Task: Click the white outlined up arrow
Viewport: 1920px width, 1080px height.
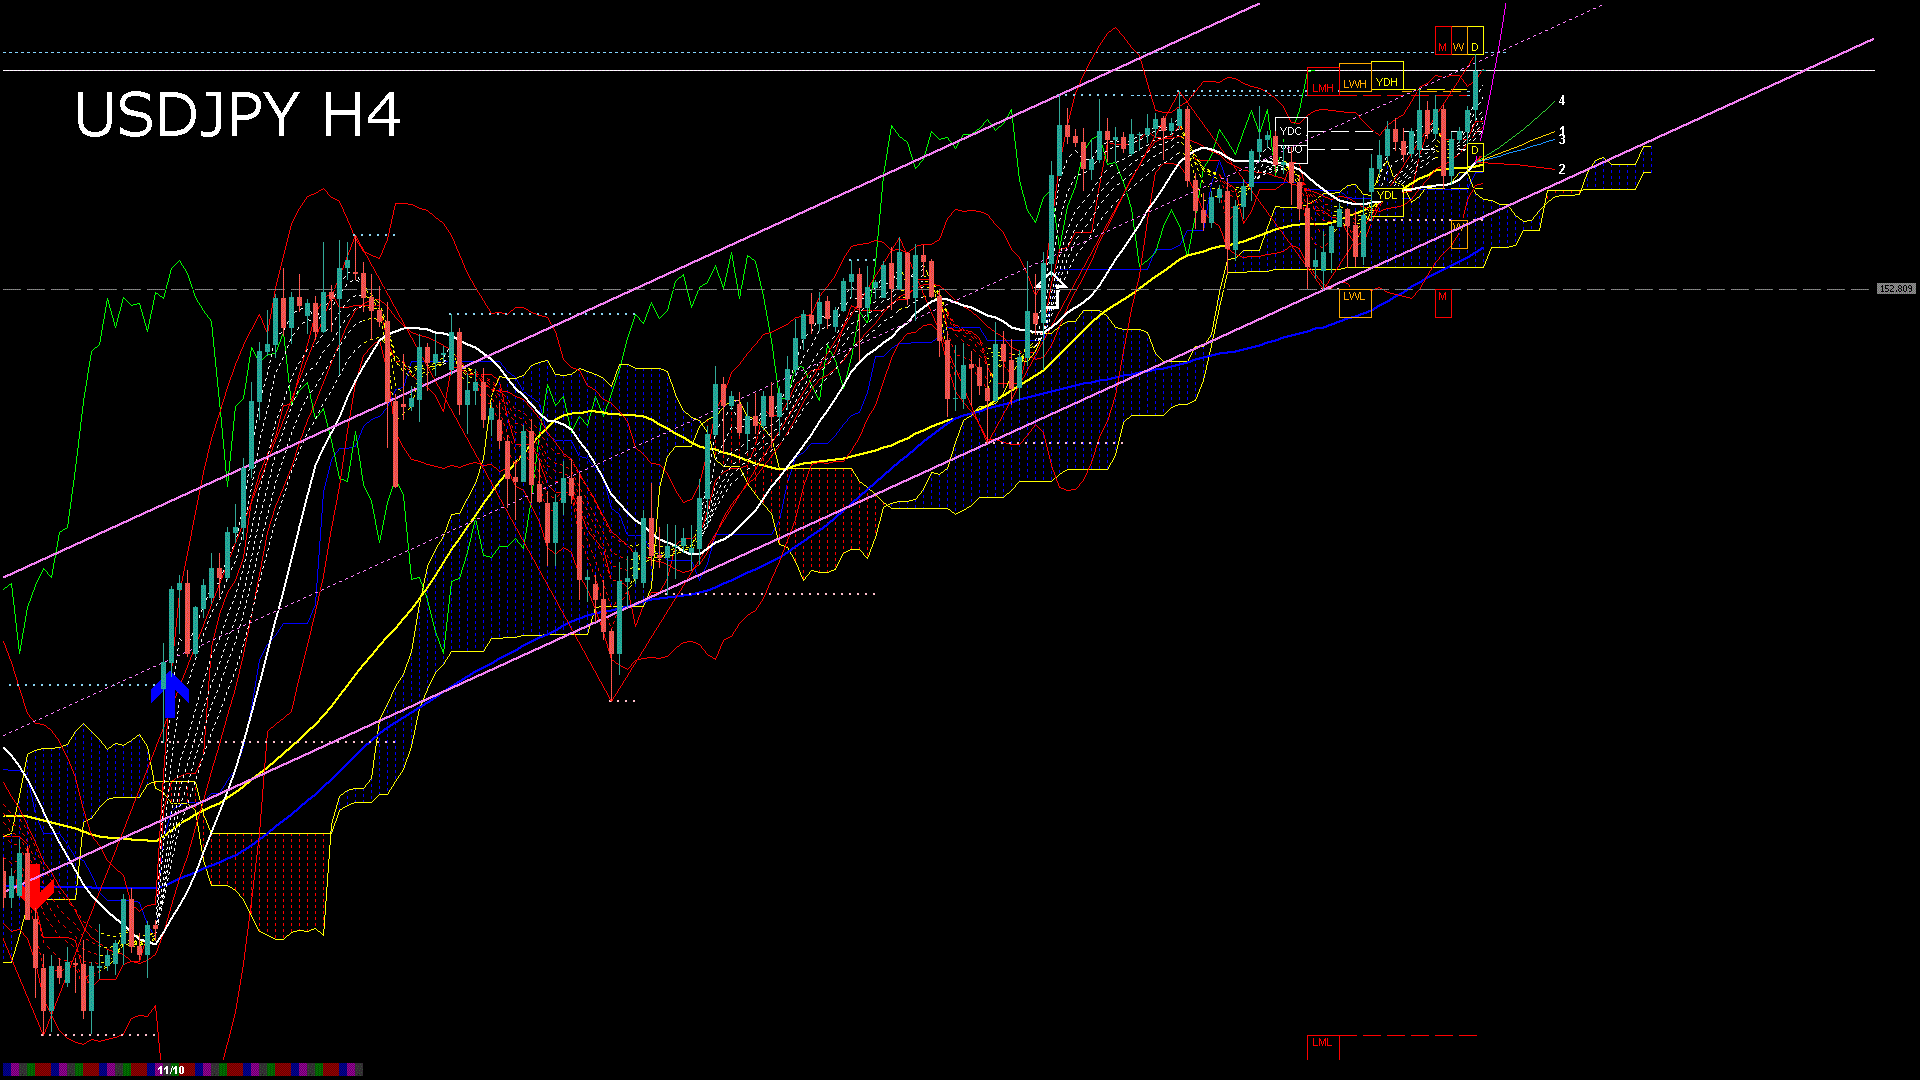Action: [x=1050, y=290]
